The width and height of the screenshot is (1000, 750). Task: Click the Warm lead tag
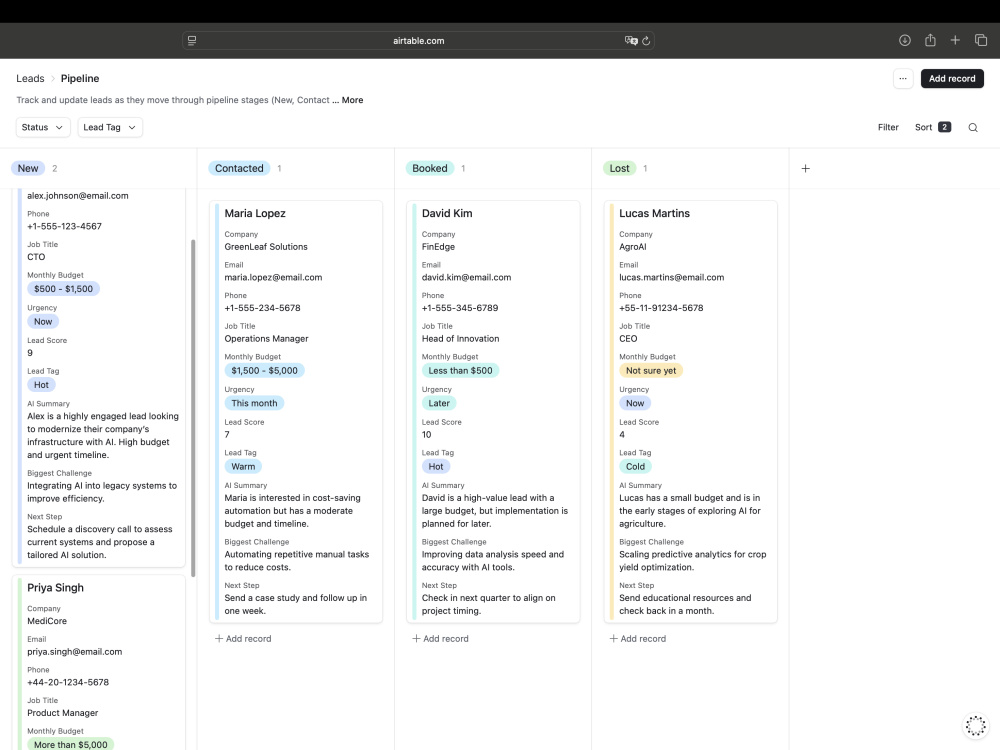(x=243, y=466)
